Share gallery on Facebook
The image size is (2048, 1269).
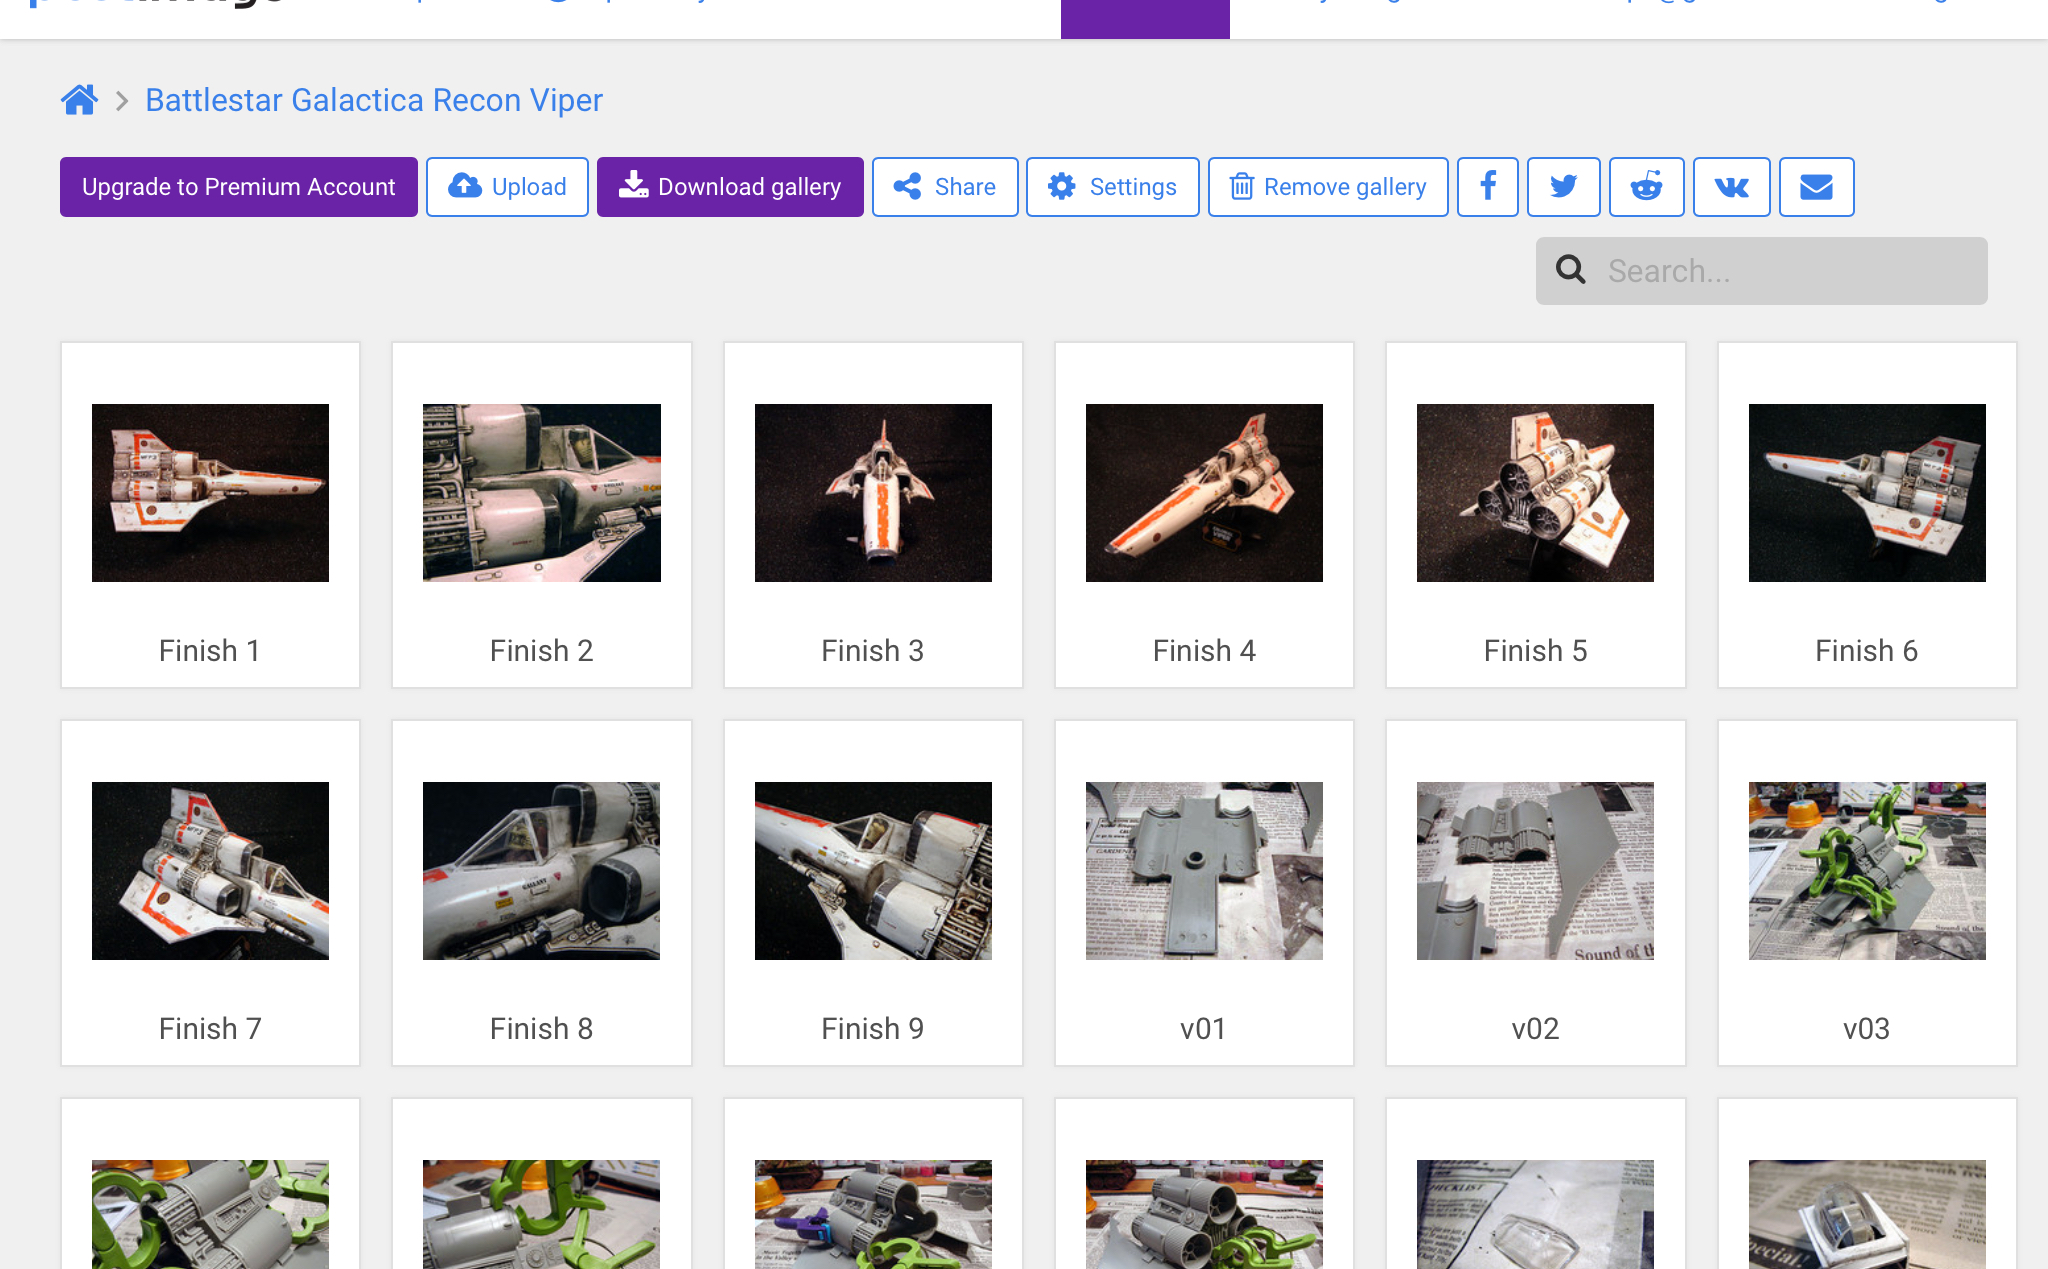[1487, 187]
